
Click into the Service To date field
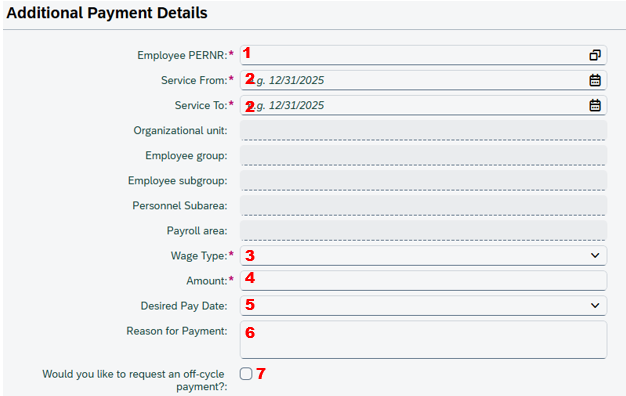point(423,105)
